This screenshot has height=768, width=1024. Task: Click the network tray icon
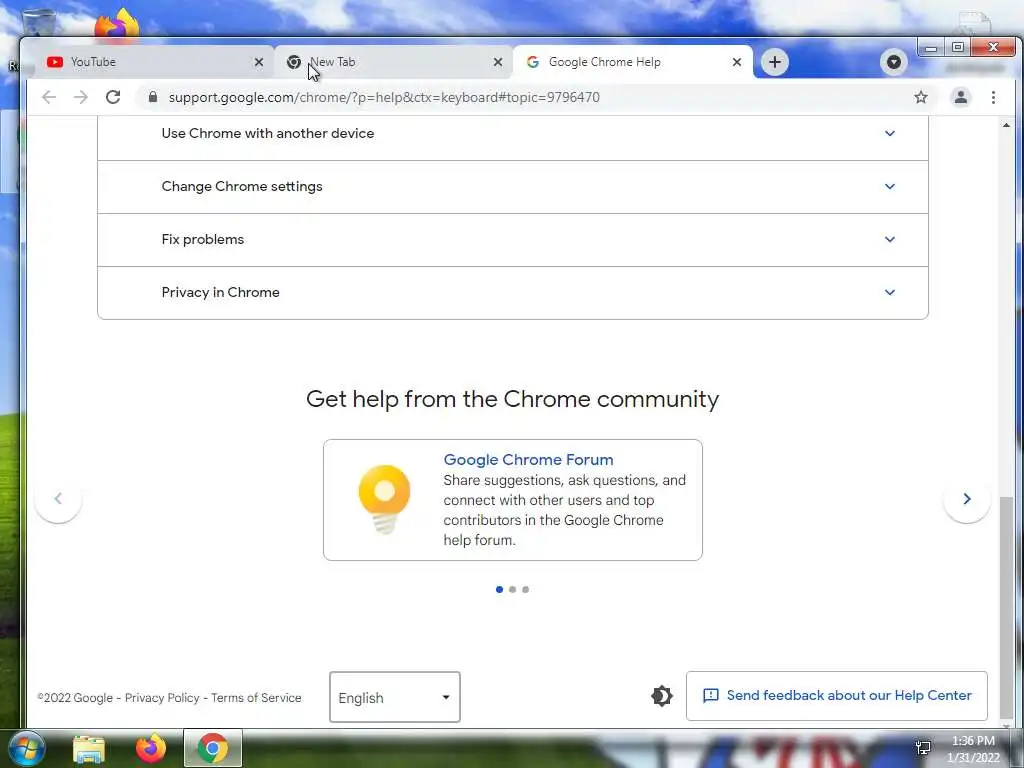(x=923, y=747)
